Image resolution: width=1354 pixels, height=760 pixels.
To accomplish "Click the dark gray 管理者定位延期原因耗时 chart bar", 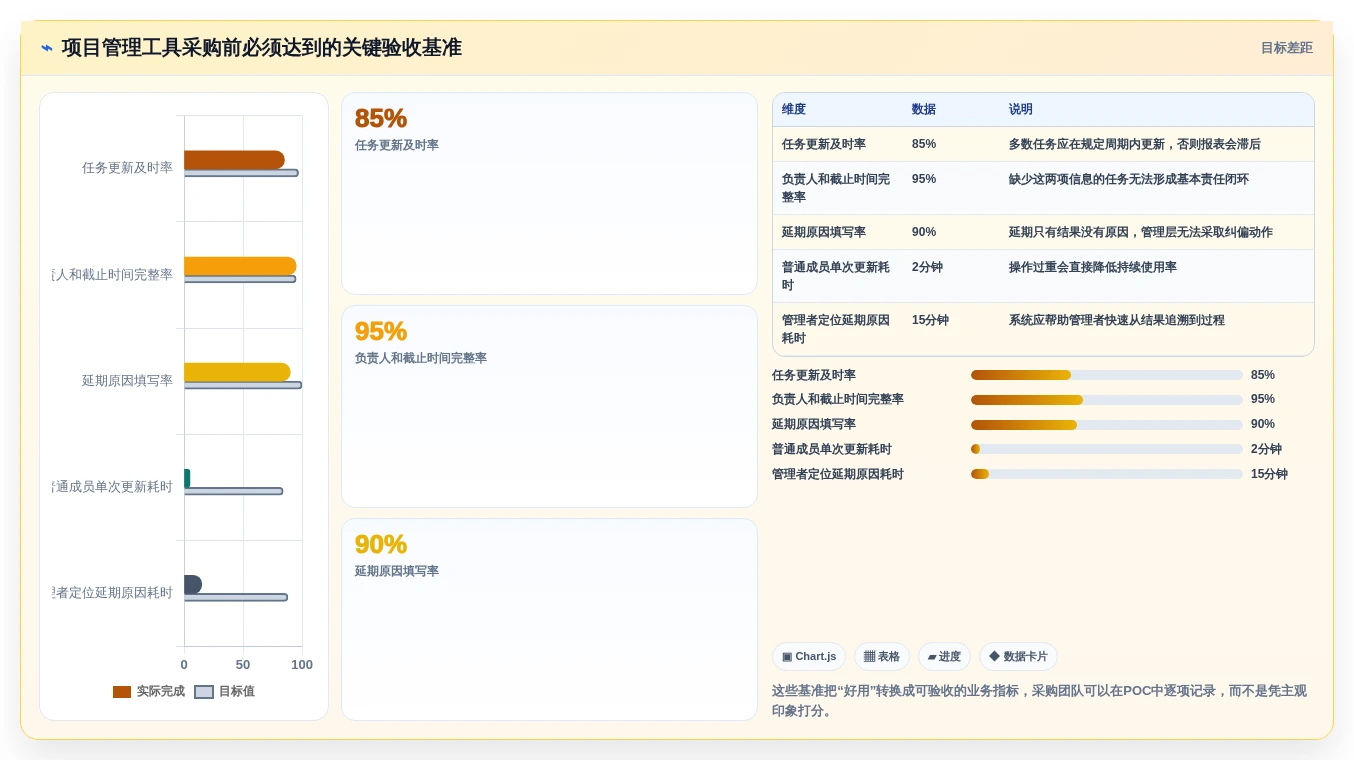I will (x=193, y=584).
